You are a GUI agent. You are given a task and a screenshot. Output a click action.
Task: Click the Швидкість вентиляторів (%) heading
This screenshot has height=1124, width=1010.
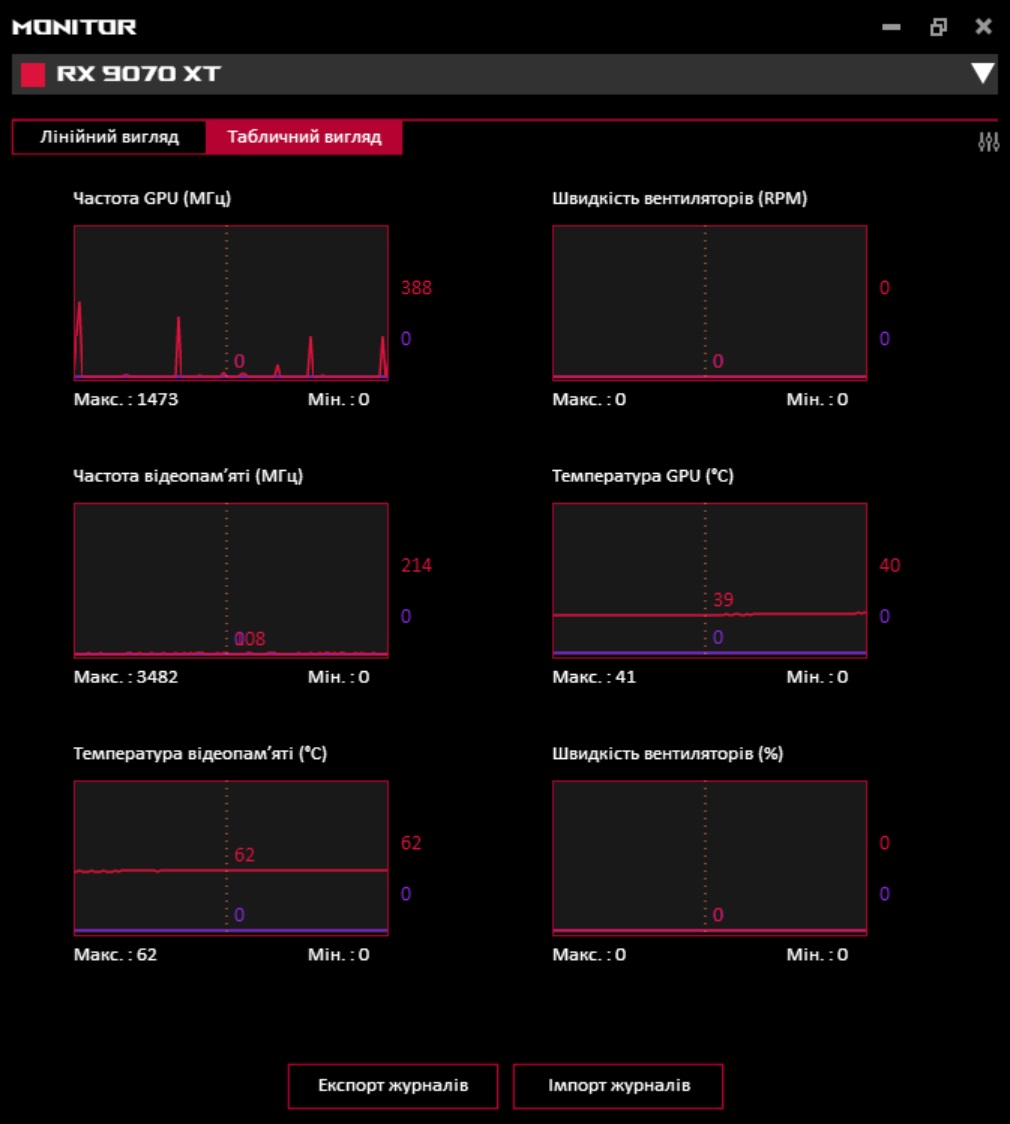667,753
